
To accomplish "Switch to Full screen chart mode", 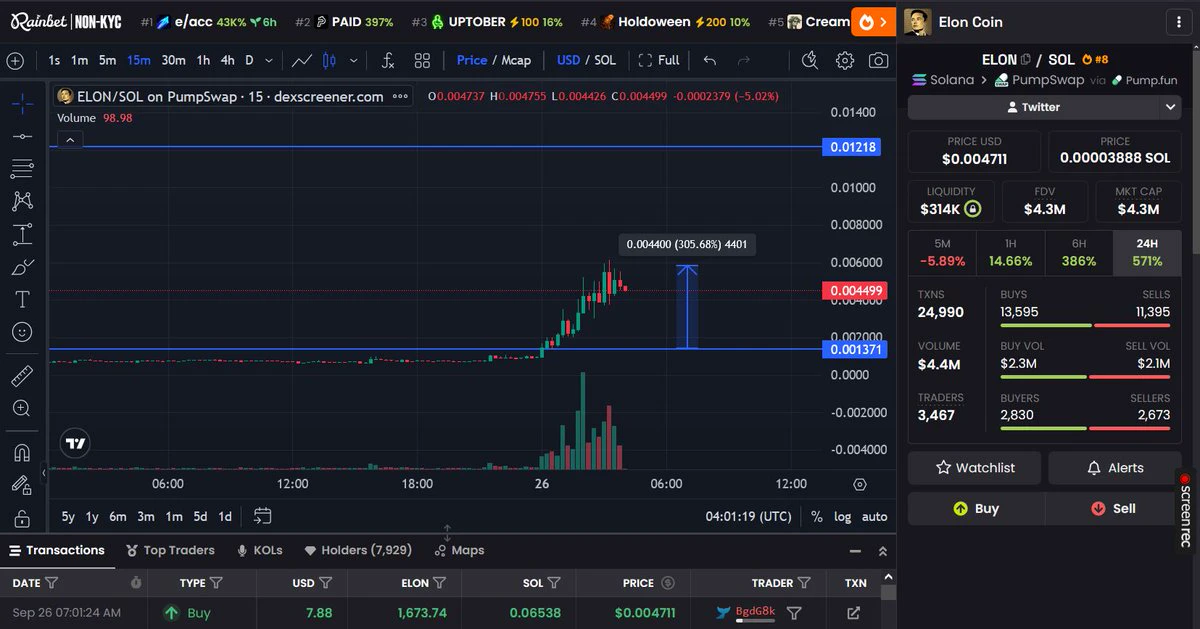I will (659, 61).
